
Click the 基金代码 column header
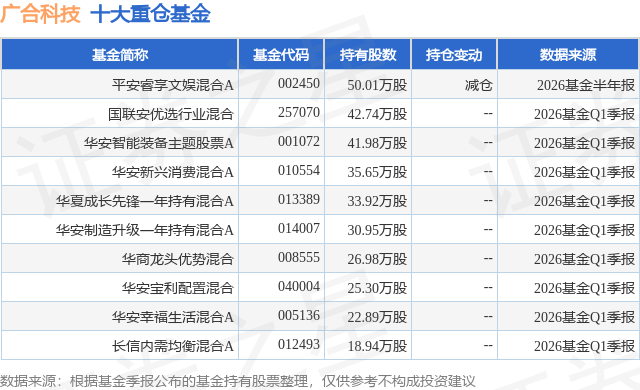(281, 55)
